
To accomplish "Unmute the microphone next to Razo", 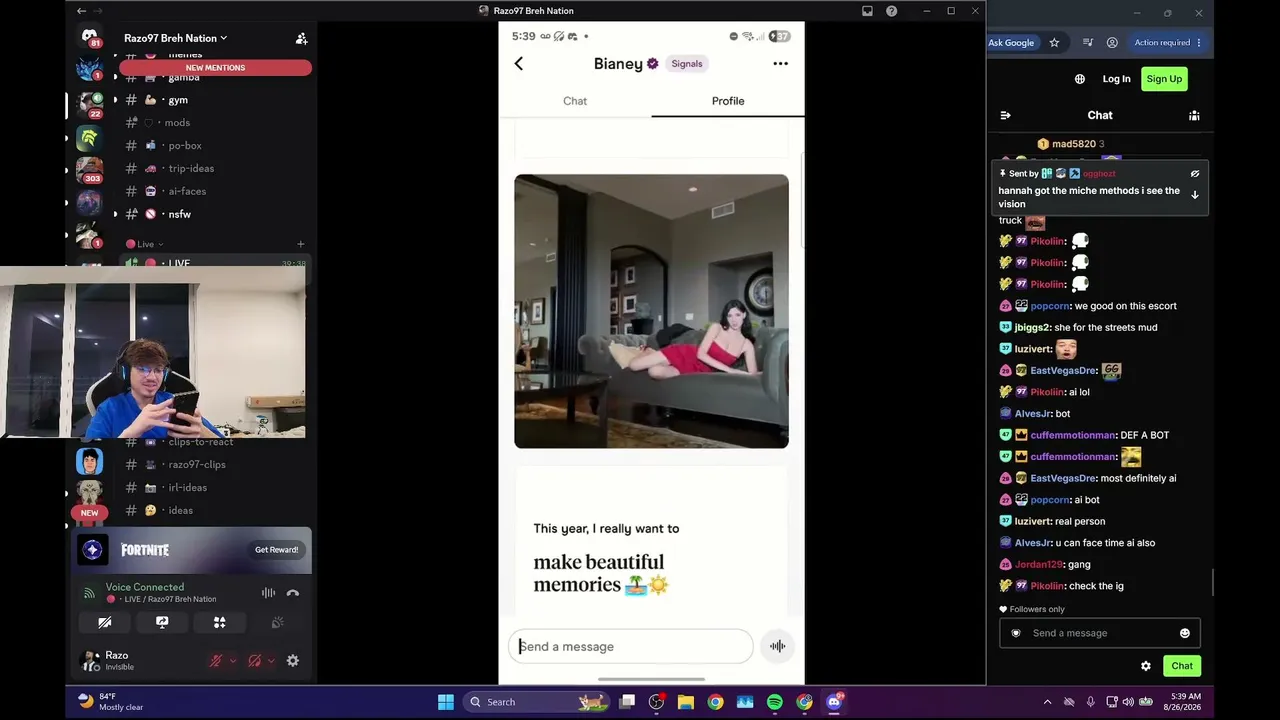I will pyautogui.click(x=215, y=661).
